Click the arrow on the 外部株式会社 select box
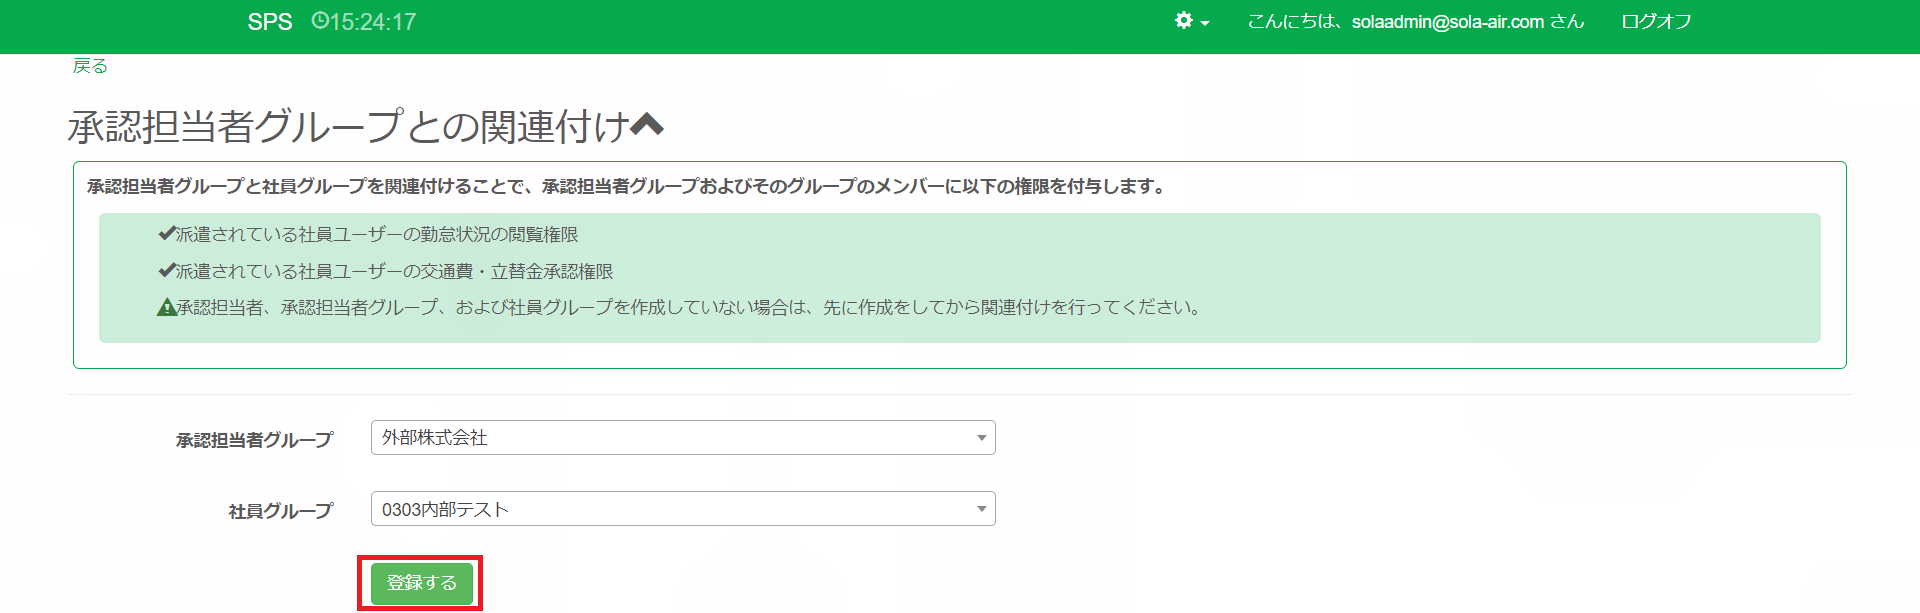The image size is (1920, 613). (x=981, y=438)
